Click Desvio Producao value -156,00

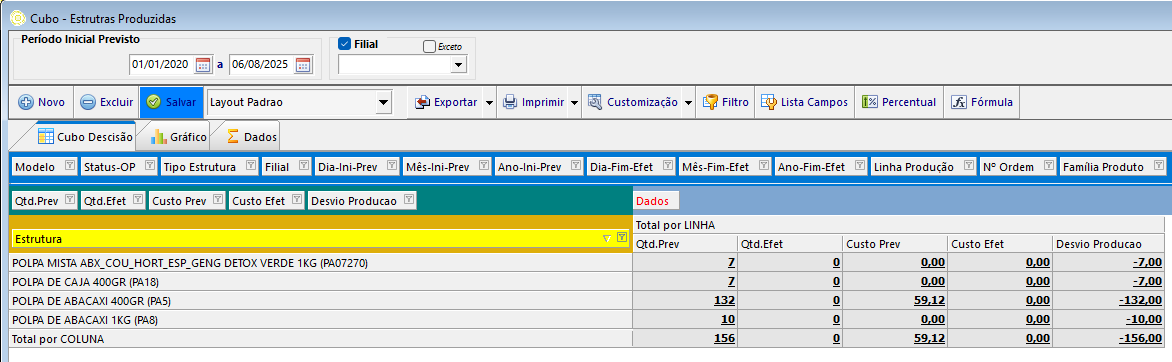tap(1141, 339)
